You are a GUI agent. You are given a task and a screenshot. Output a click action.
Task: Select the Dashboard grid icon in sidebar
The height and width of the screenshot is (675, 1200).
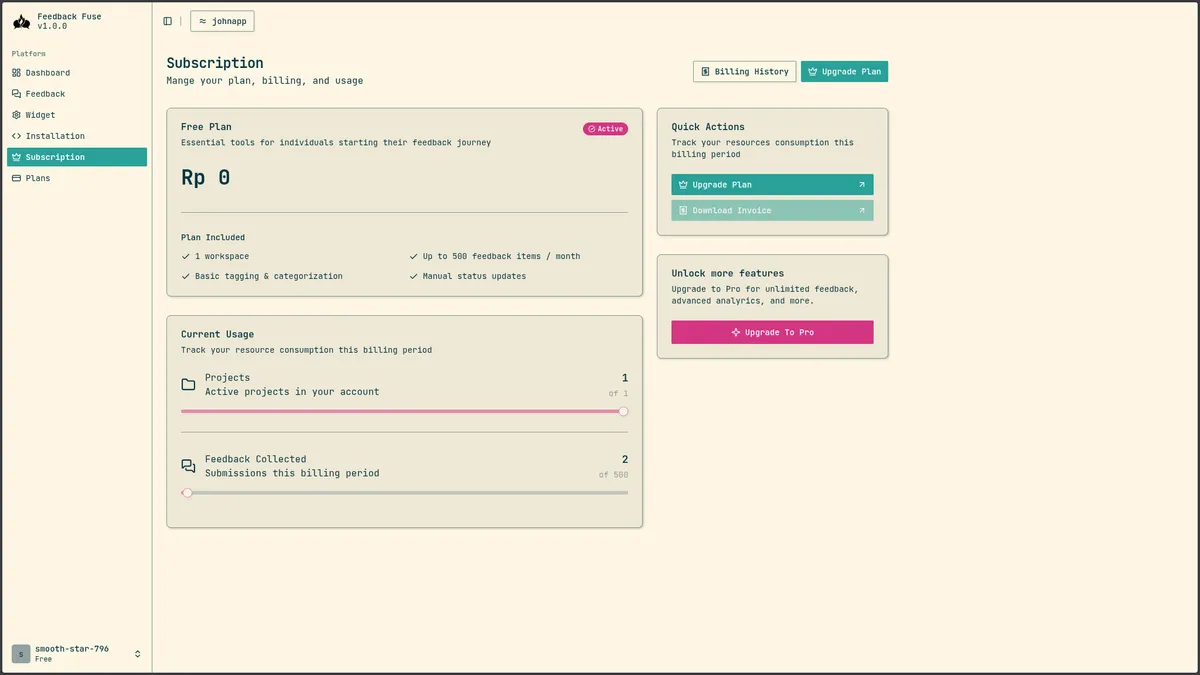click(16, 72)
